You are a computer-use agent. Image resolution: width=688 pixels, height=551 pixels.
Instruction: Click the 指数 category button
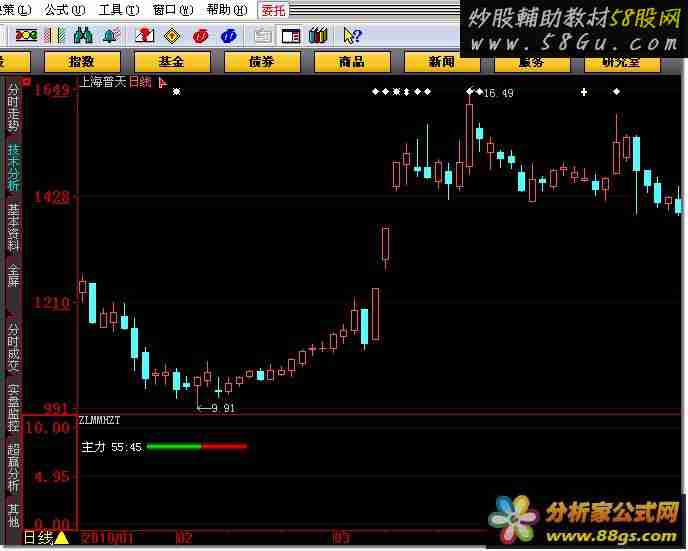pos(82,61)
